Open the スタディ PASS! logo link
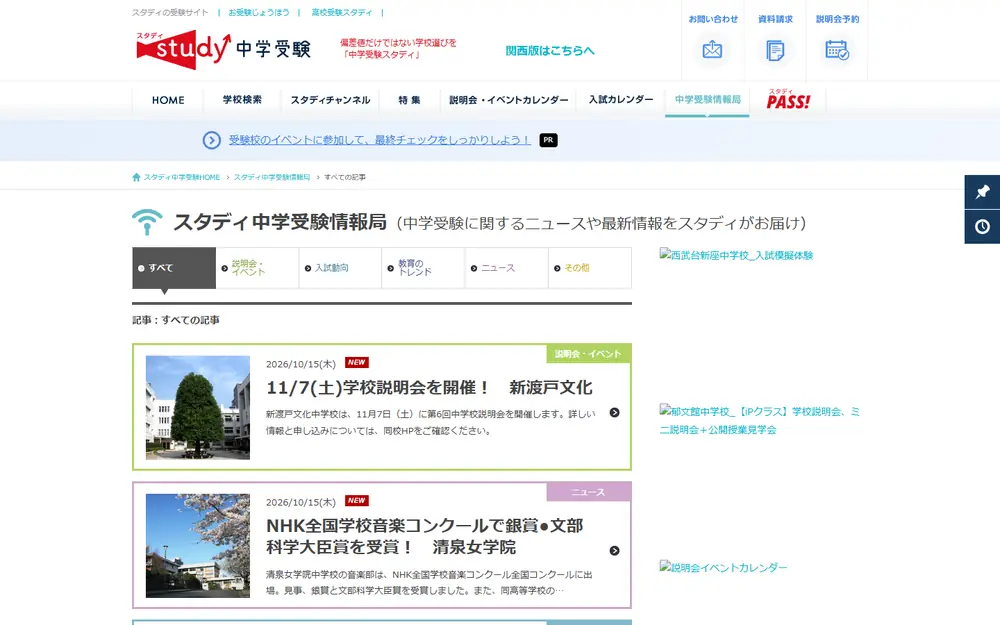 pos(788,99)
